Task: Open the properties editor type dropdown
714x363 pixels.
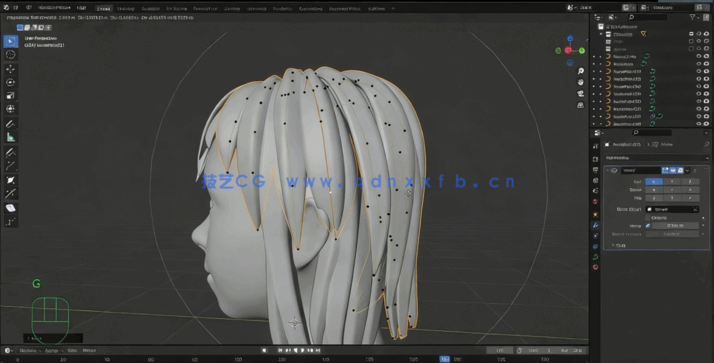Action: [x=598, y=133]
